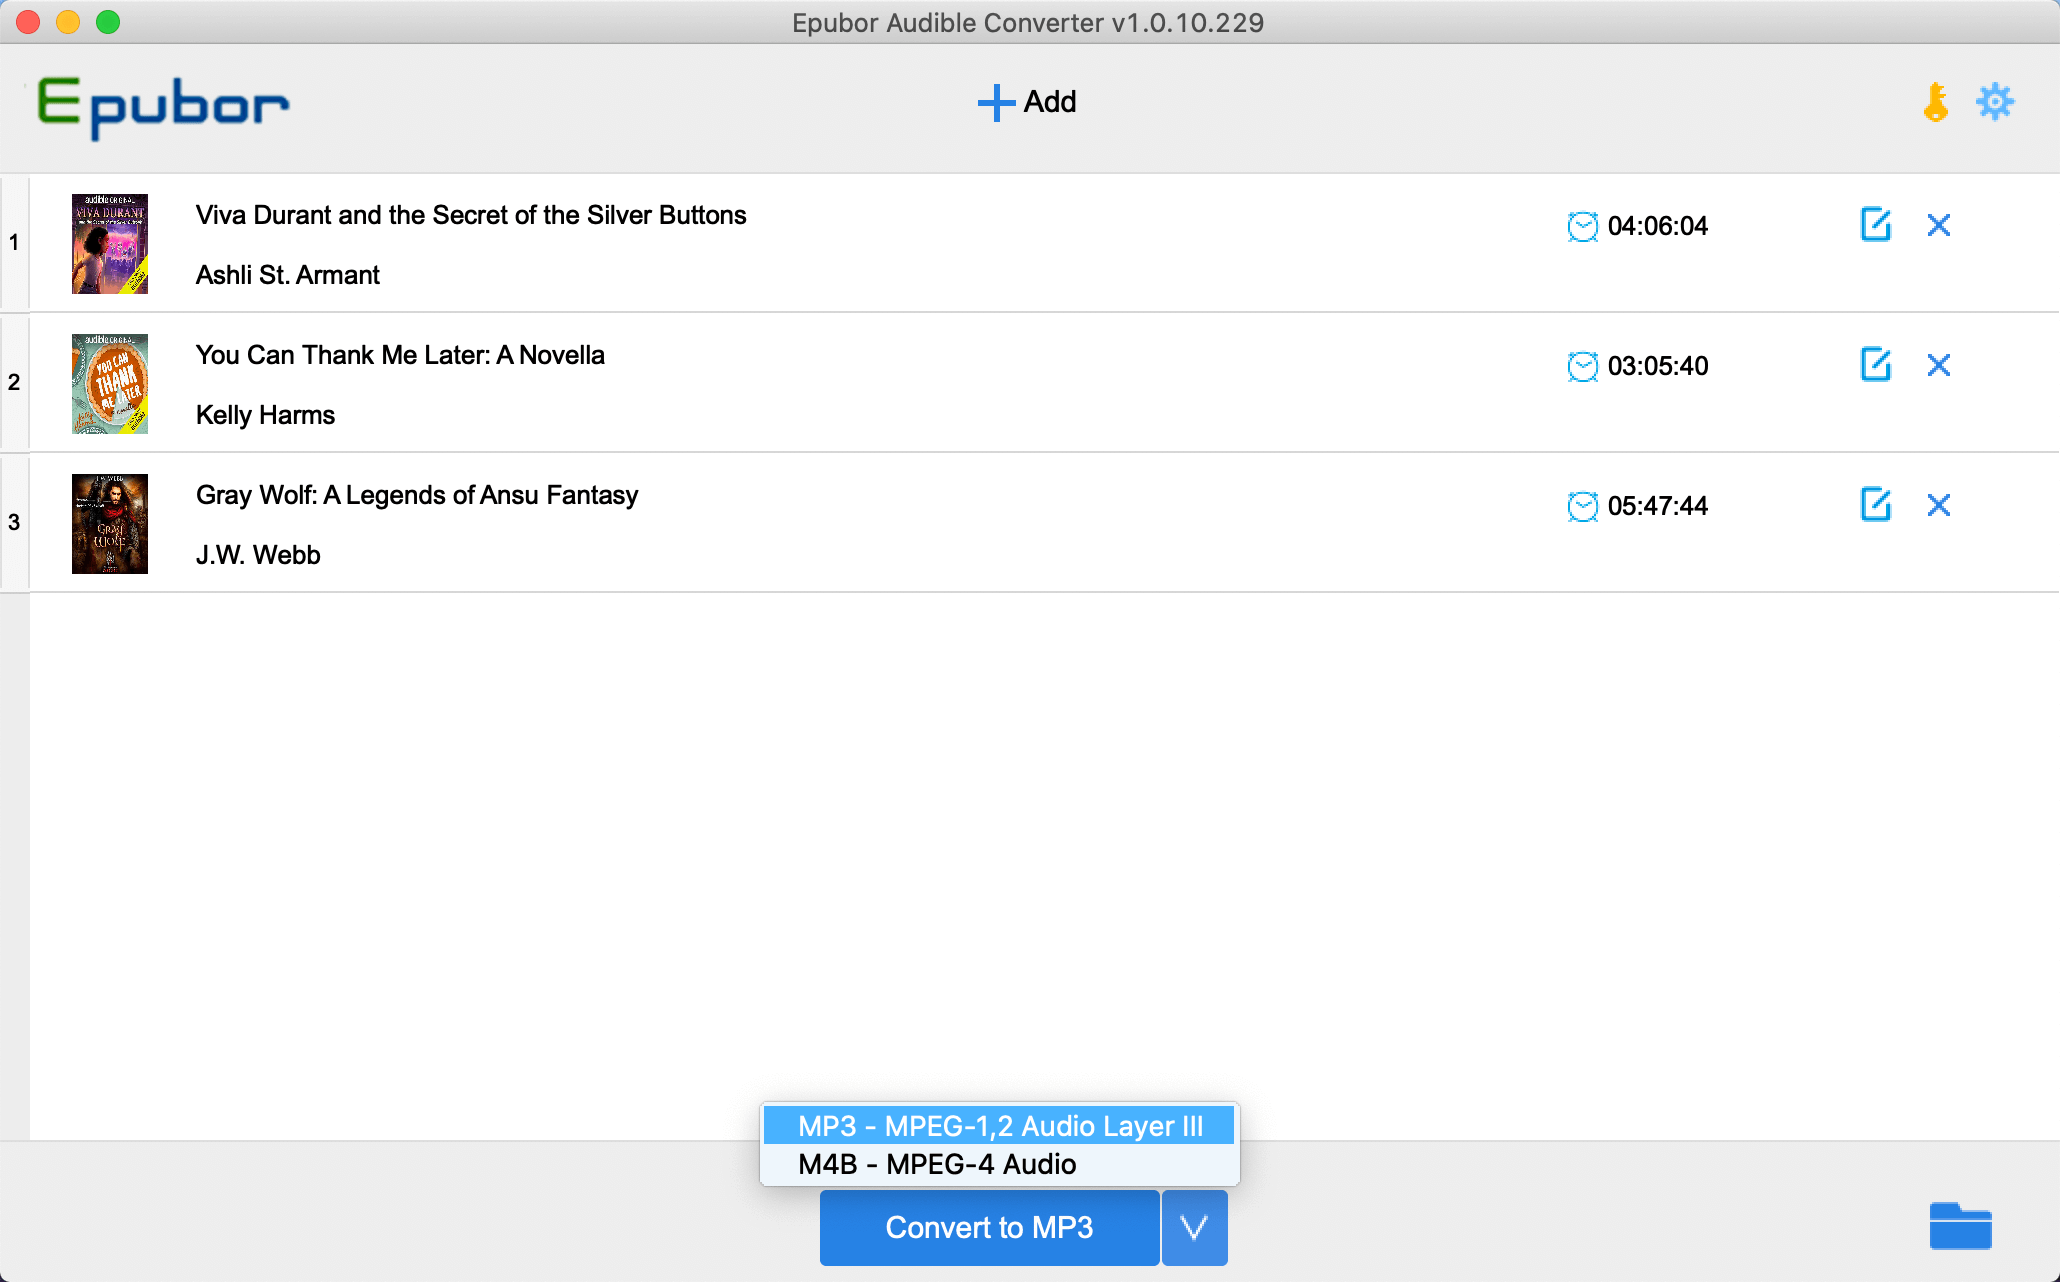Click the duration 04:06:04

click(x=1658, y=226)
